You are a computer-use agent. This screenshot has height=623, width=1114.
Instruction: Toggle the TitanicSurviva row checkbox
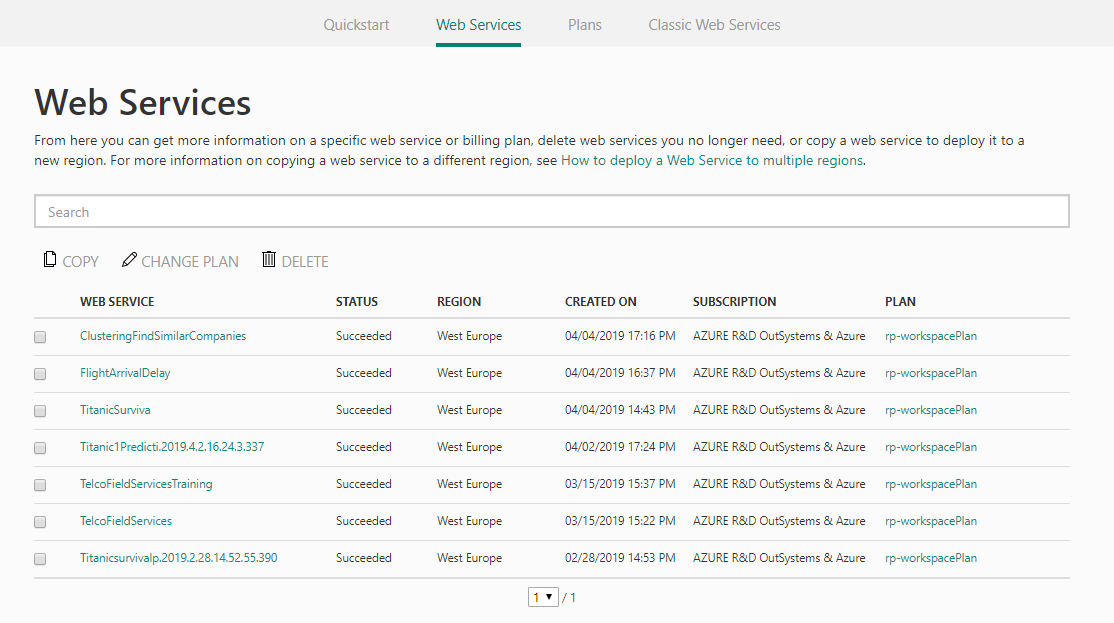point(40,411)
